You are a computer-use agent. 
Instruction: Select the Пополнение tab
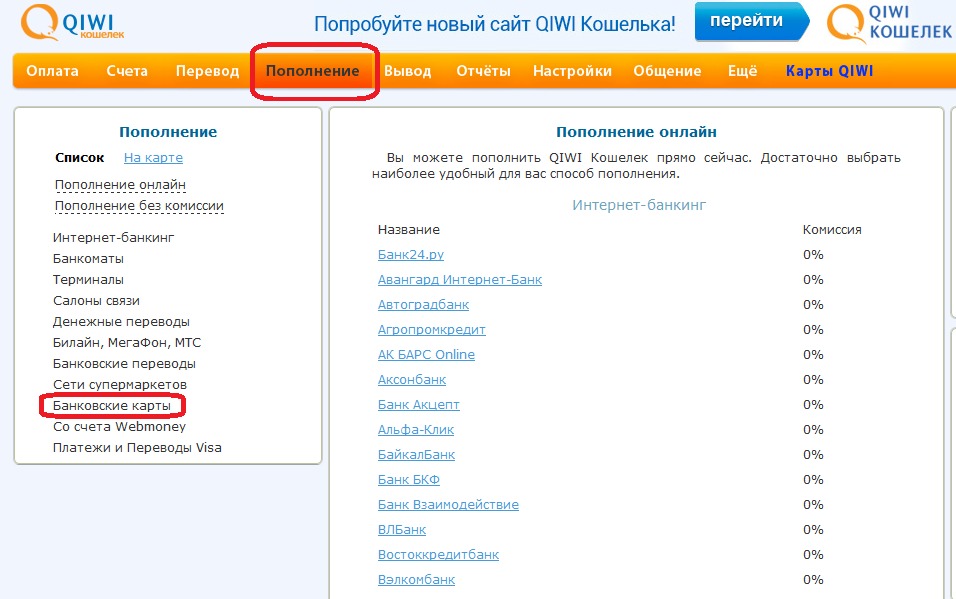coord(312,71)
